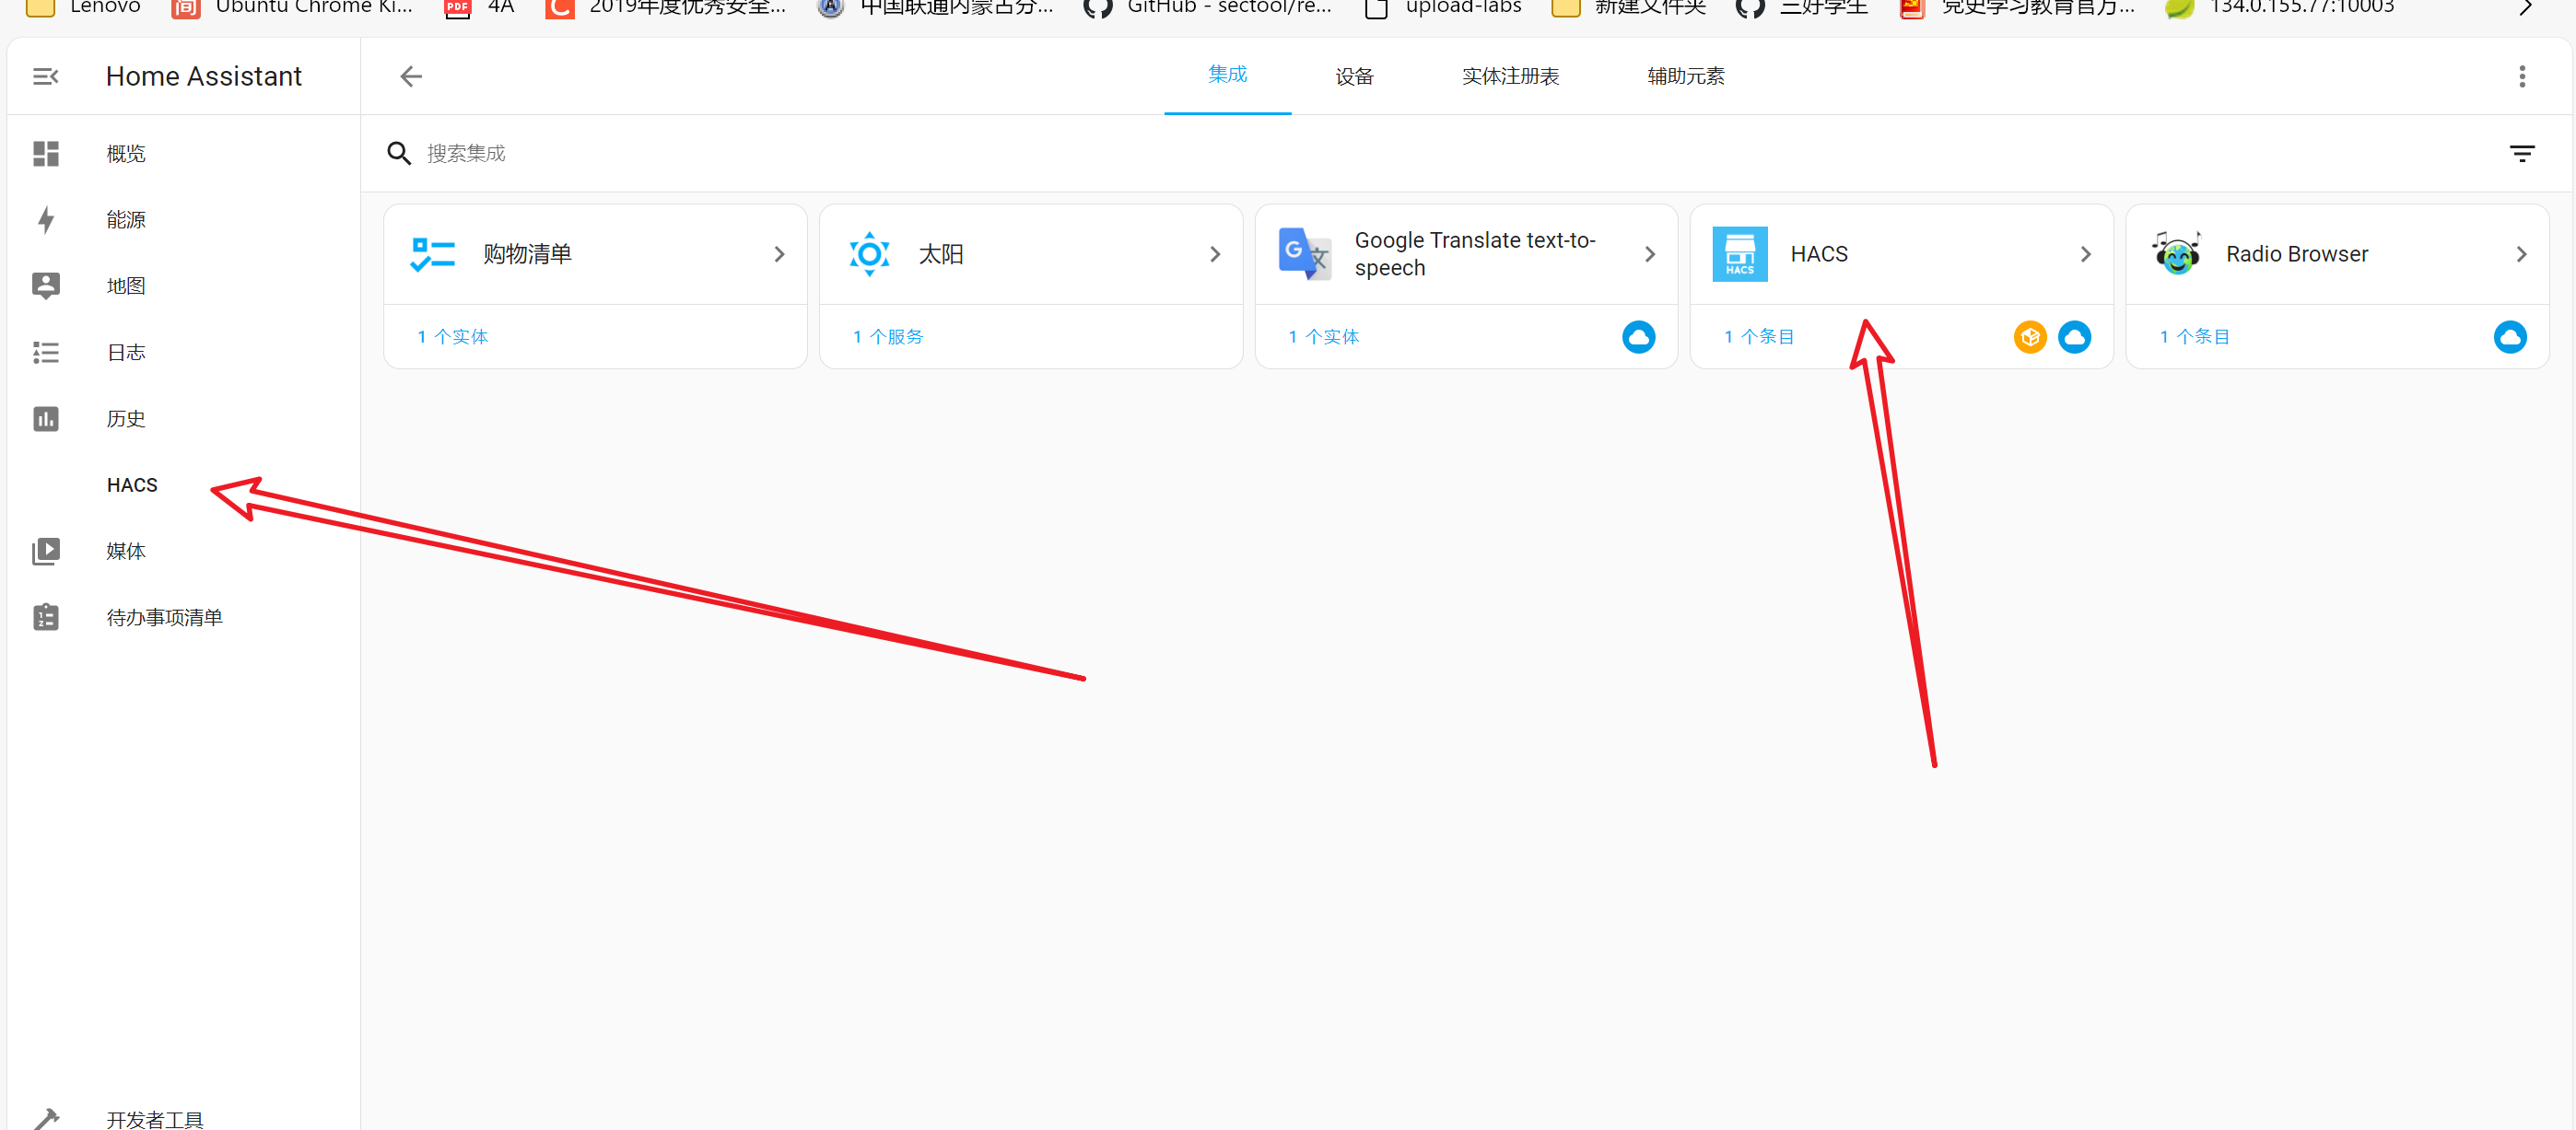Open the 历史 chart icon in sidebar
The image size is (2576, 1130).
tap(45, 418)
